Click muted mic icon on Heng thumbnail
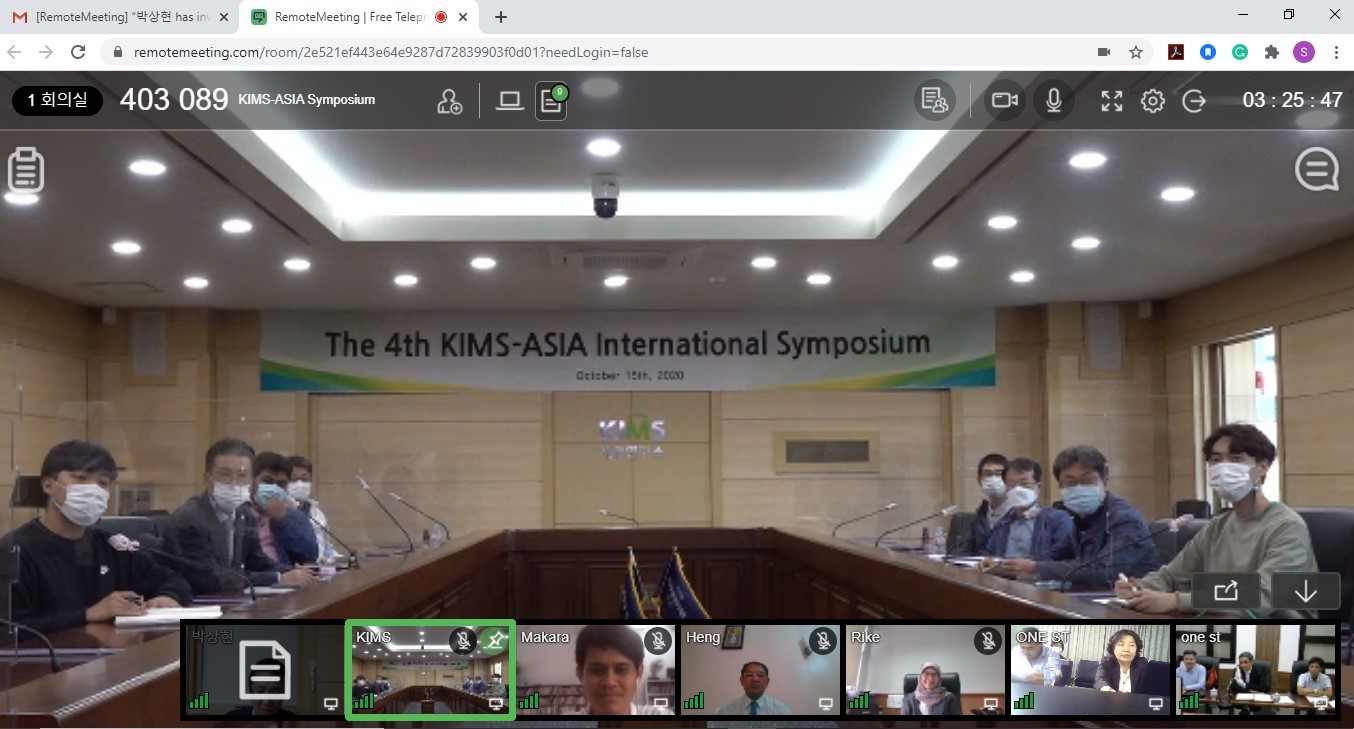The image size is (1354, 729). coord(823,641)
